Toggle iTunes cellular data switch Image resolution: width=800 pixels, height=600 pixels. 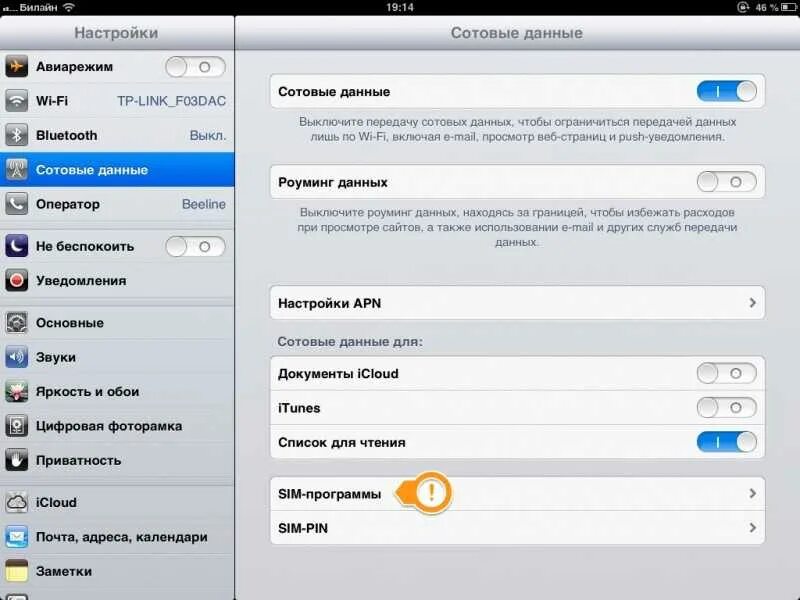[x=727, y=408]
